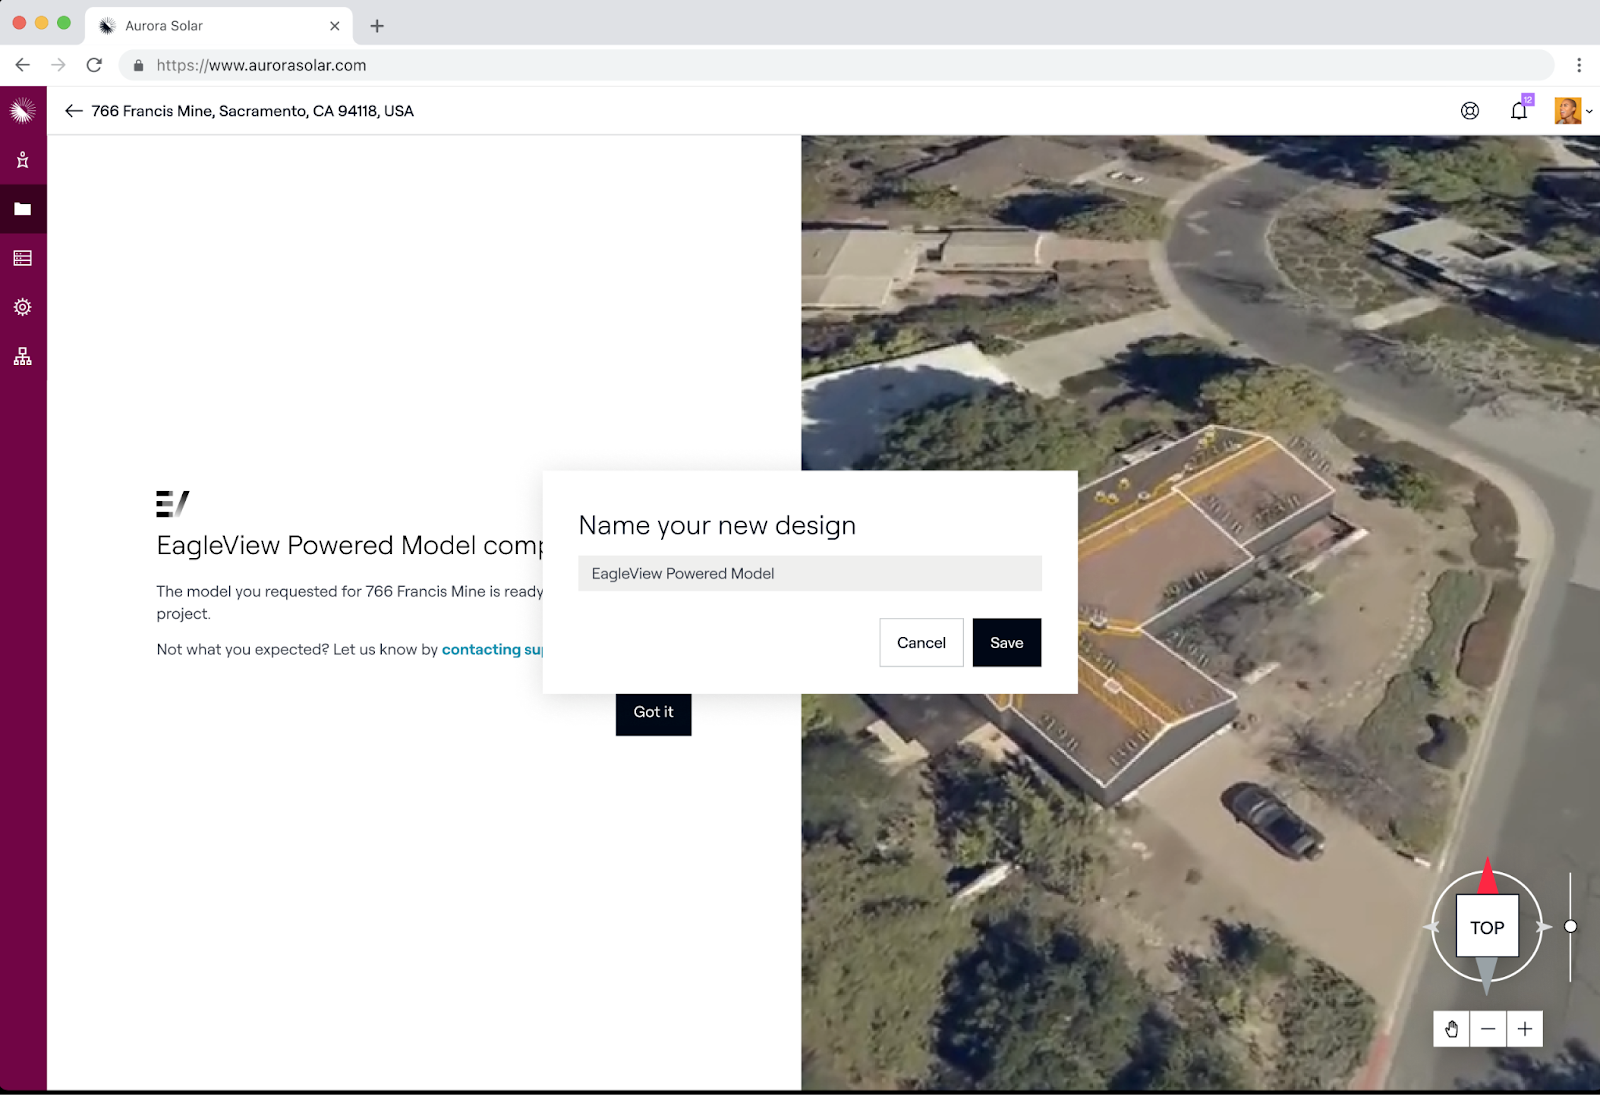The height and width of the screenshot is (1095, 1600).
Task: Save the new design name
Action: [x=1006, y=643]
